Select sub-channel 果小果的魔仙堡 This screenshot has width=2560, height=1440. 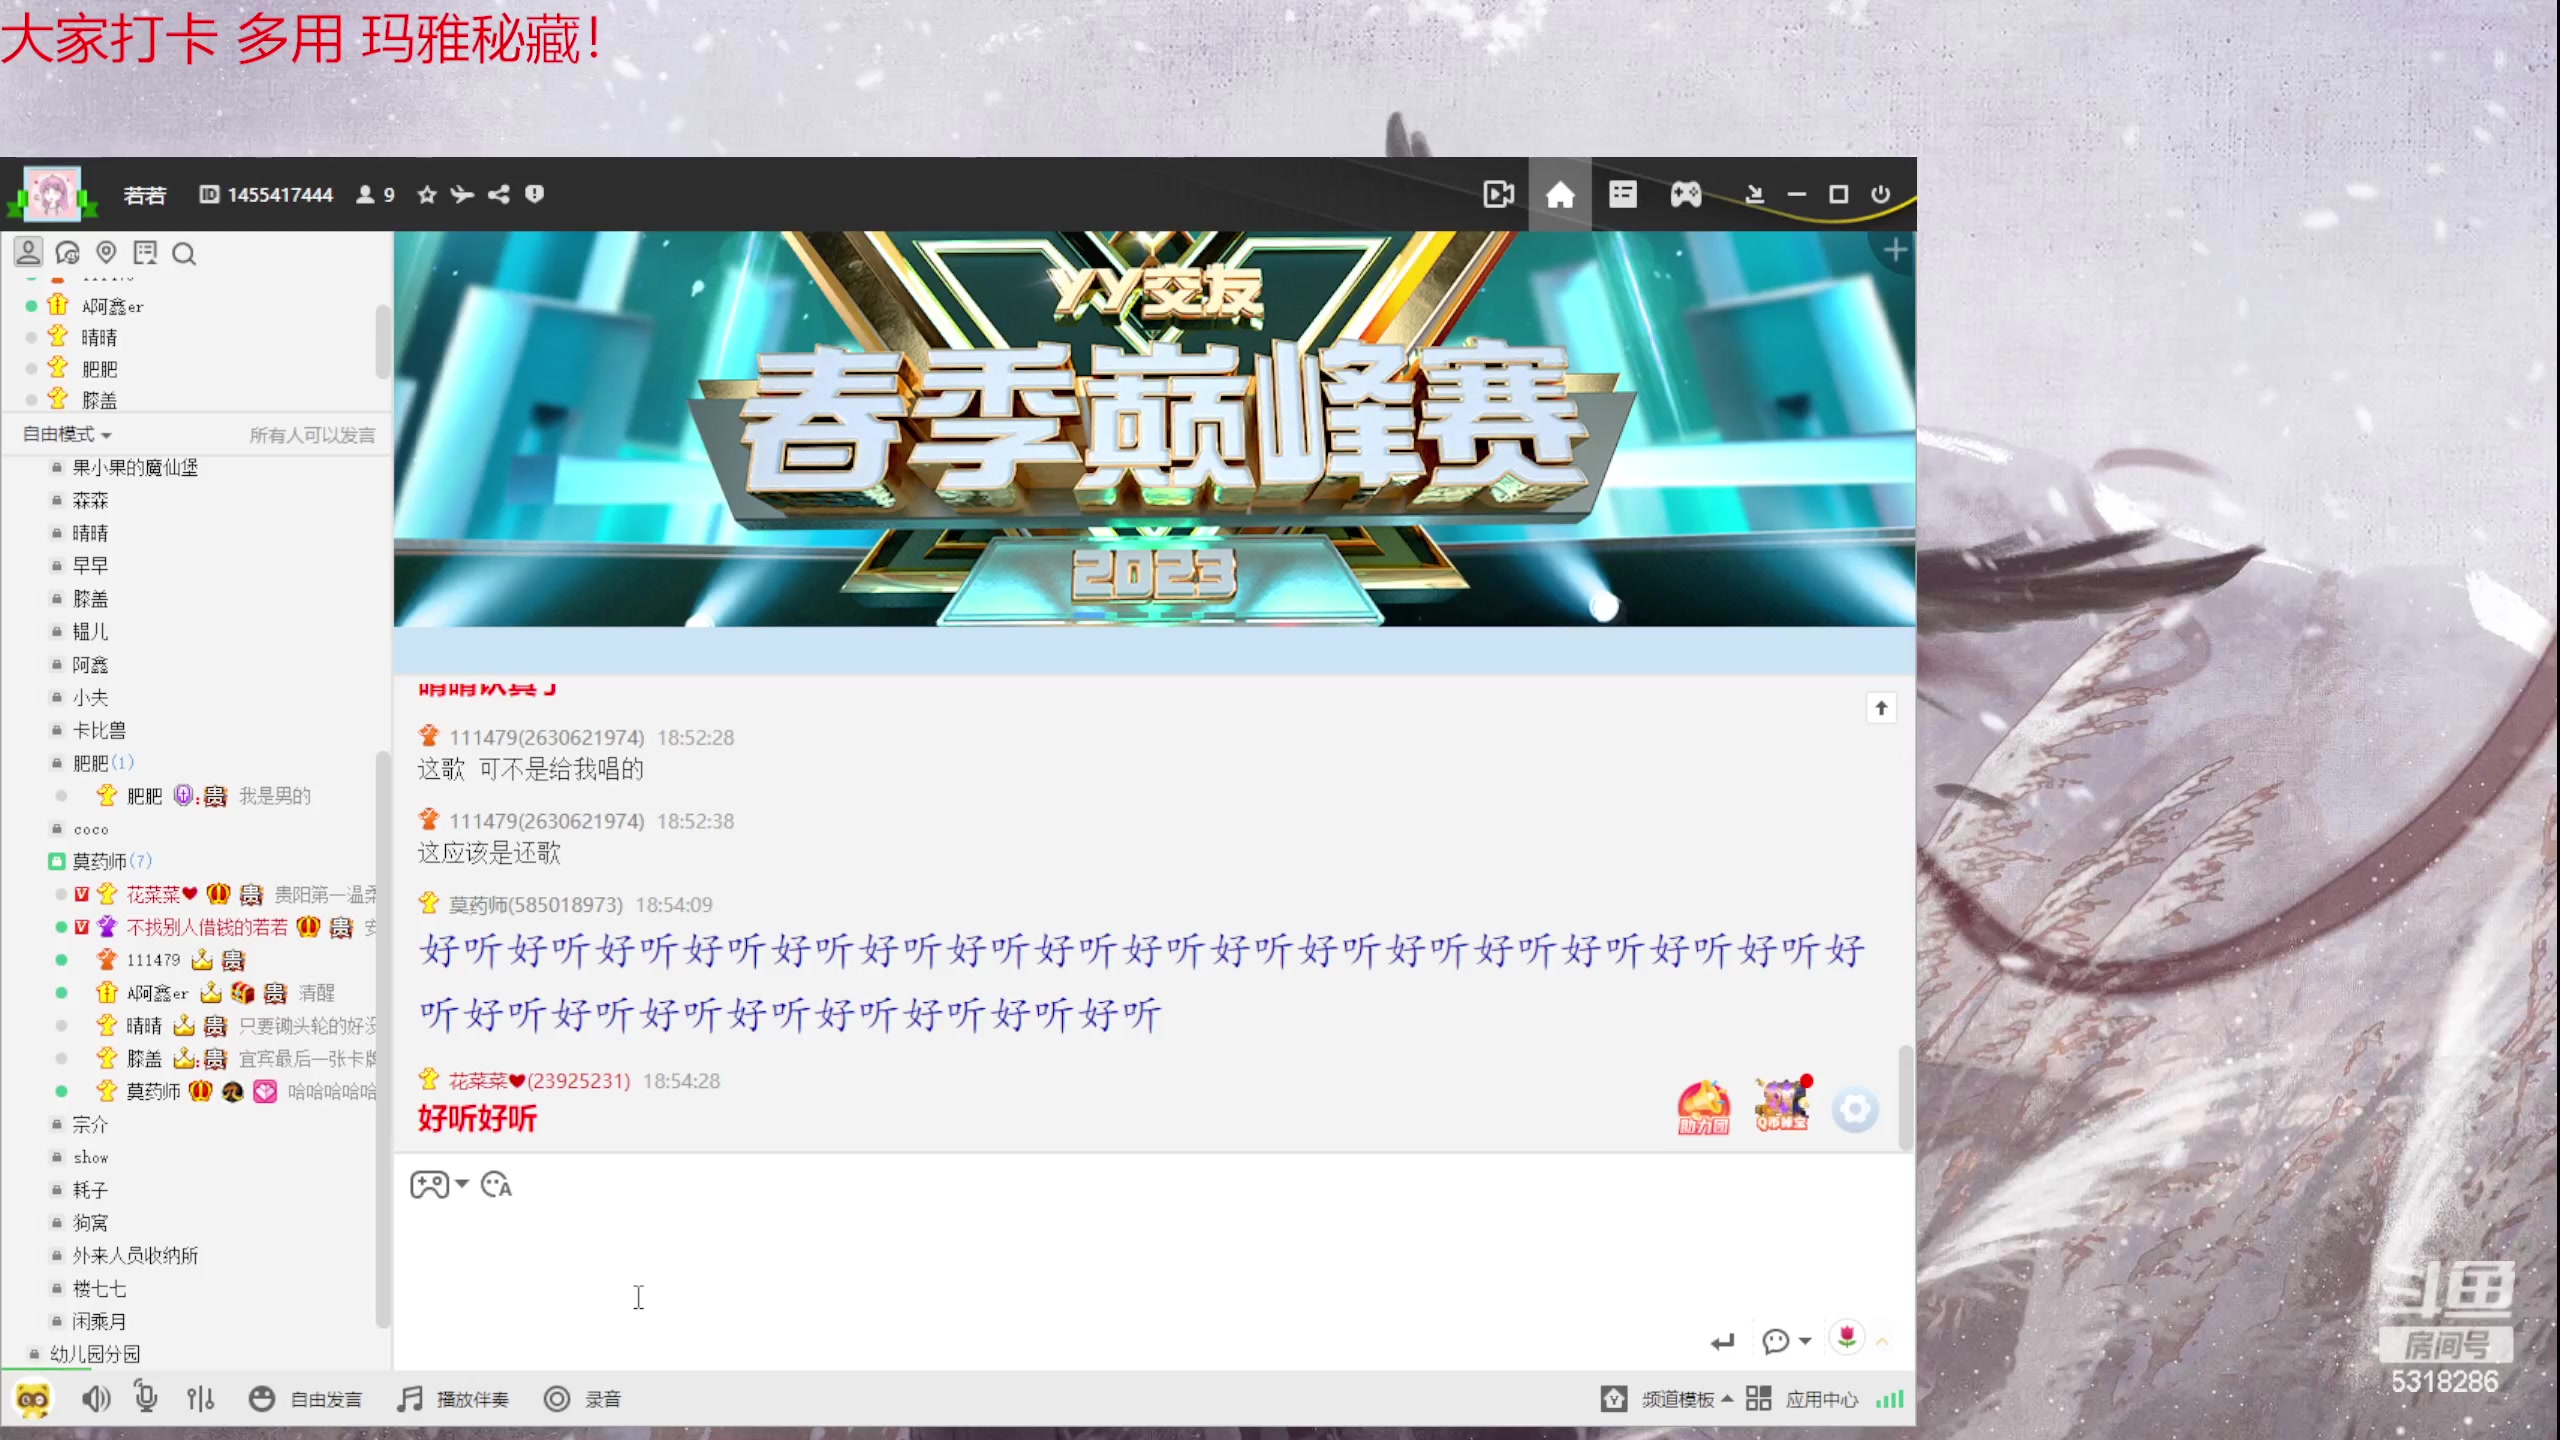(x=135, y=467)
